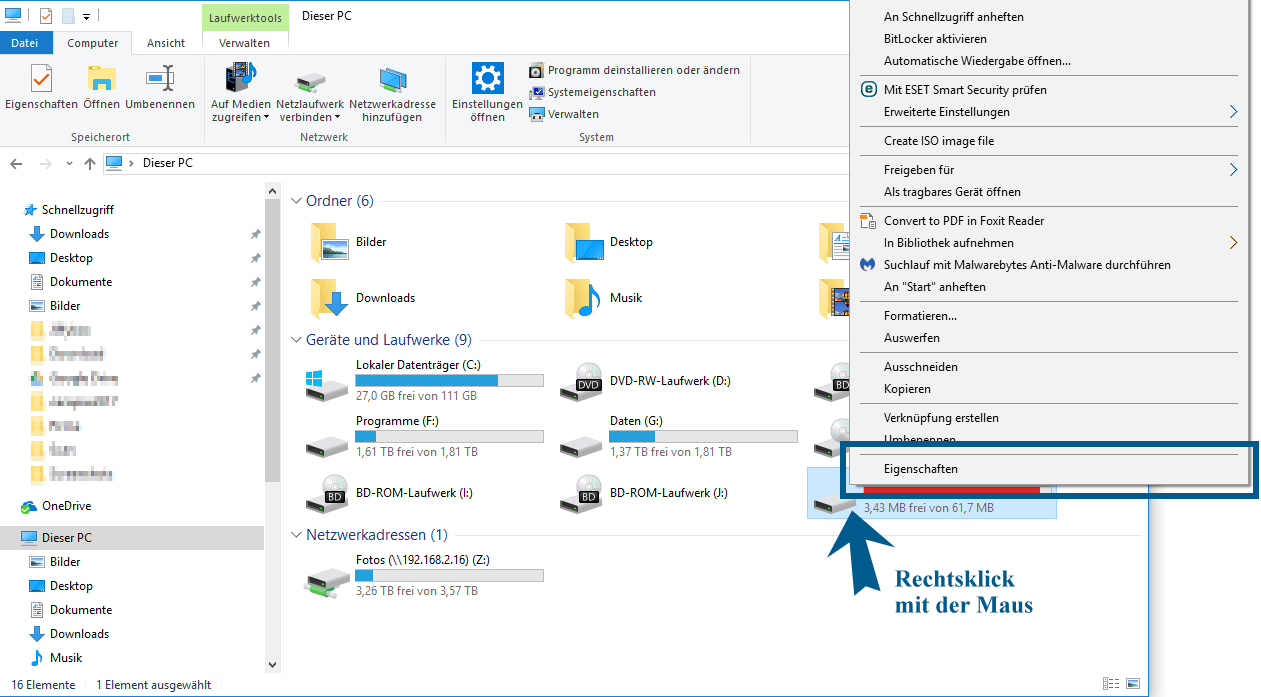Click Programm deinstallieren oder ändern
The image size is (1261, 697).
[635, 70]
